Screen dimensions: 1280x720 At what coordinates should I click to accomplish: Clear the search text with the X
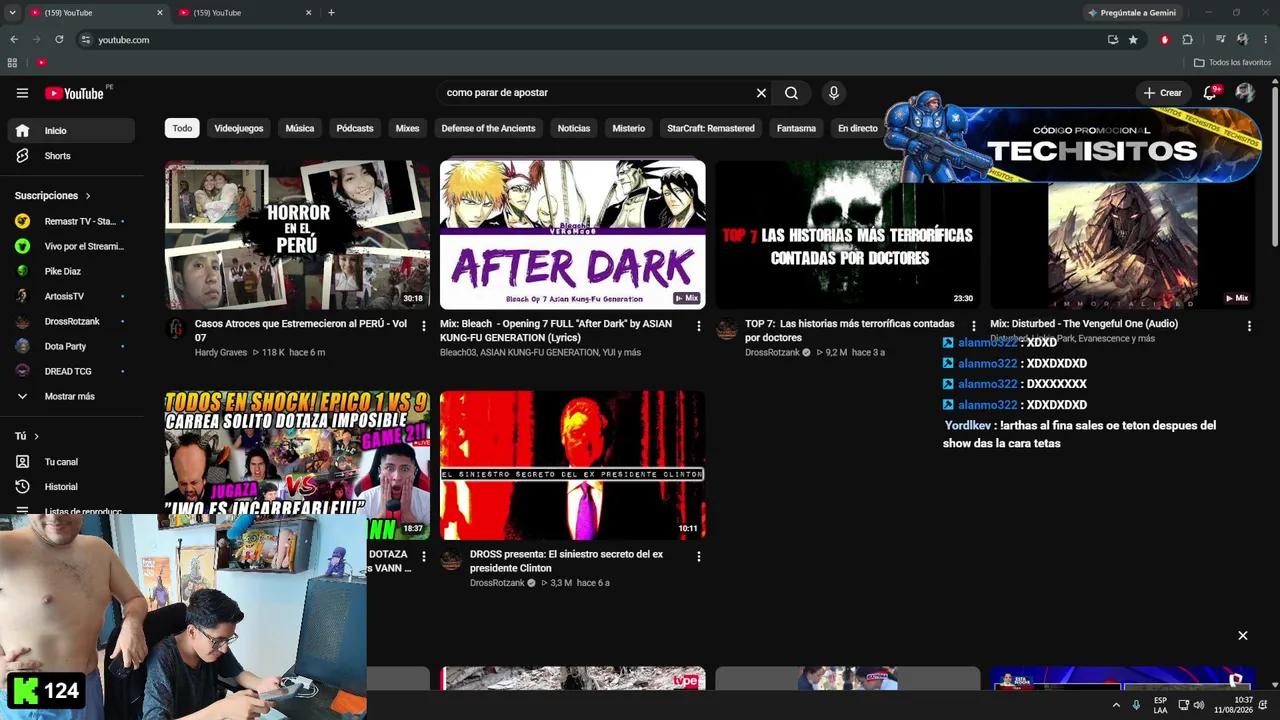(x=761, y=93)
